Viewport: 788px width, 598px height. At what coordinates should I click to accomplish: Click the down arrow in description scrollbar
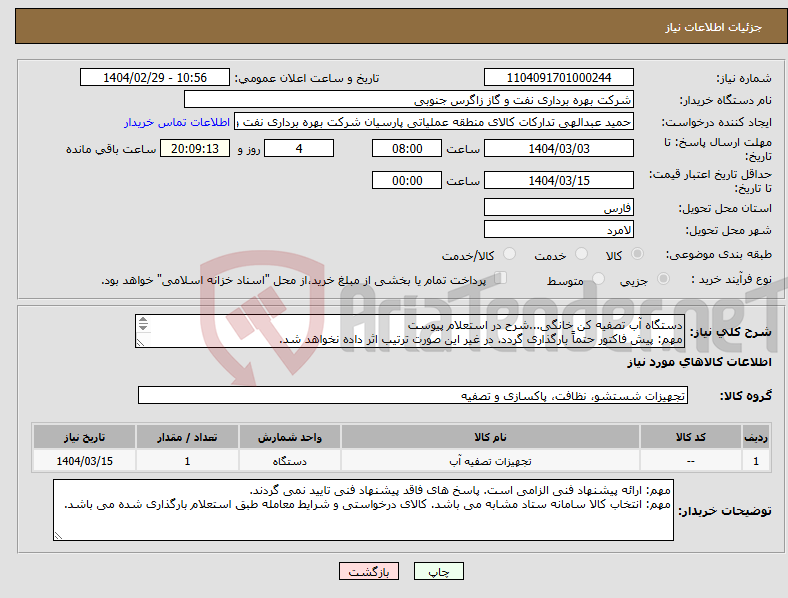pos(143,327)
